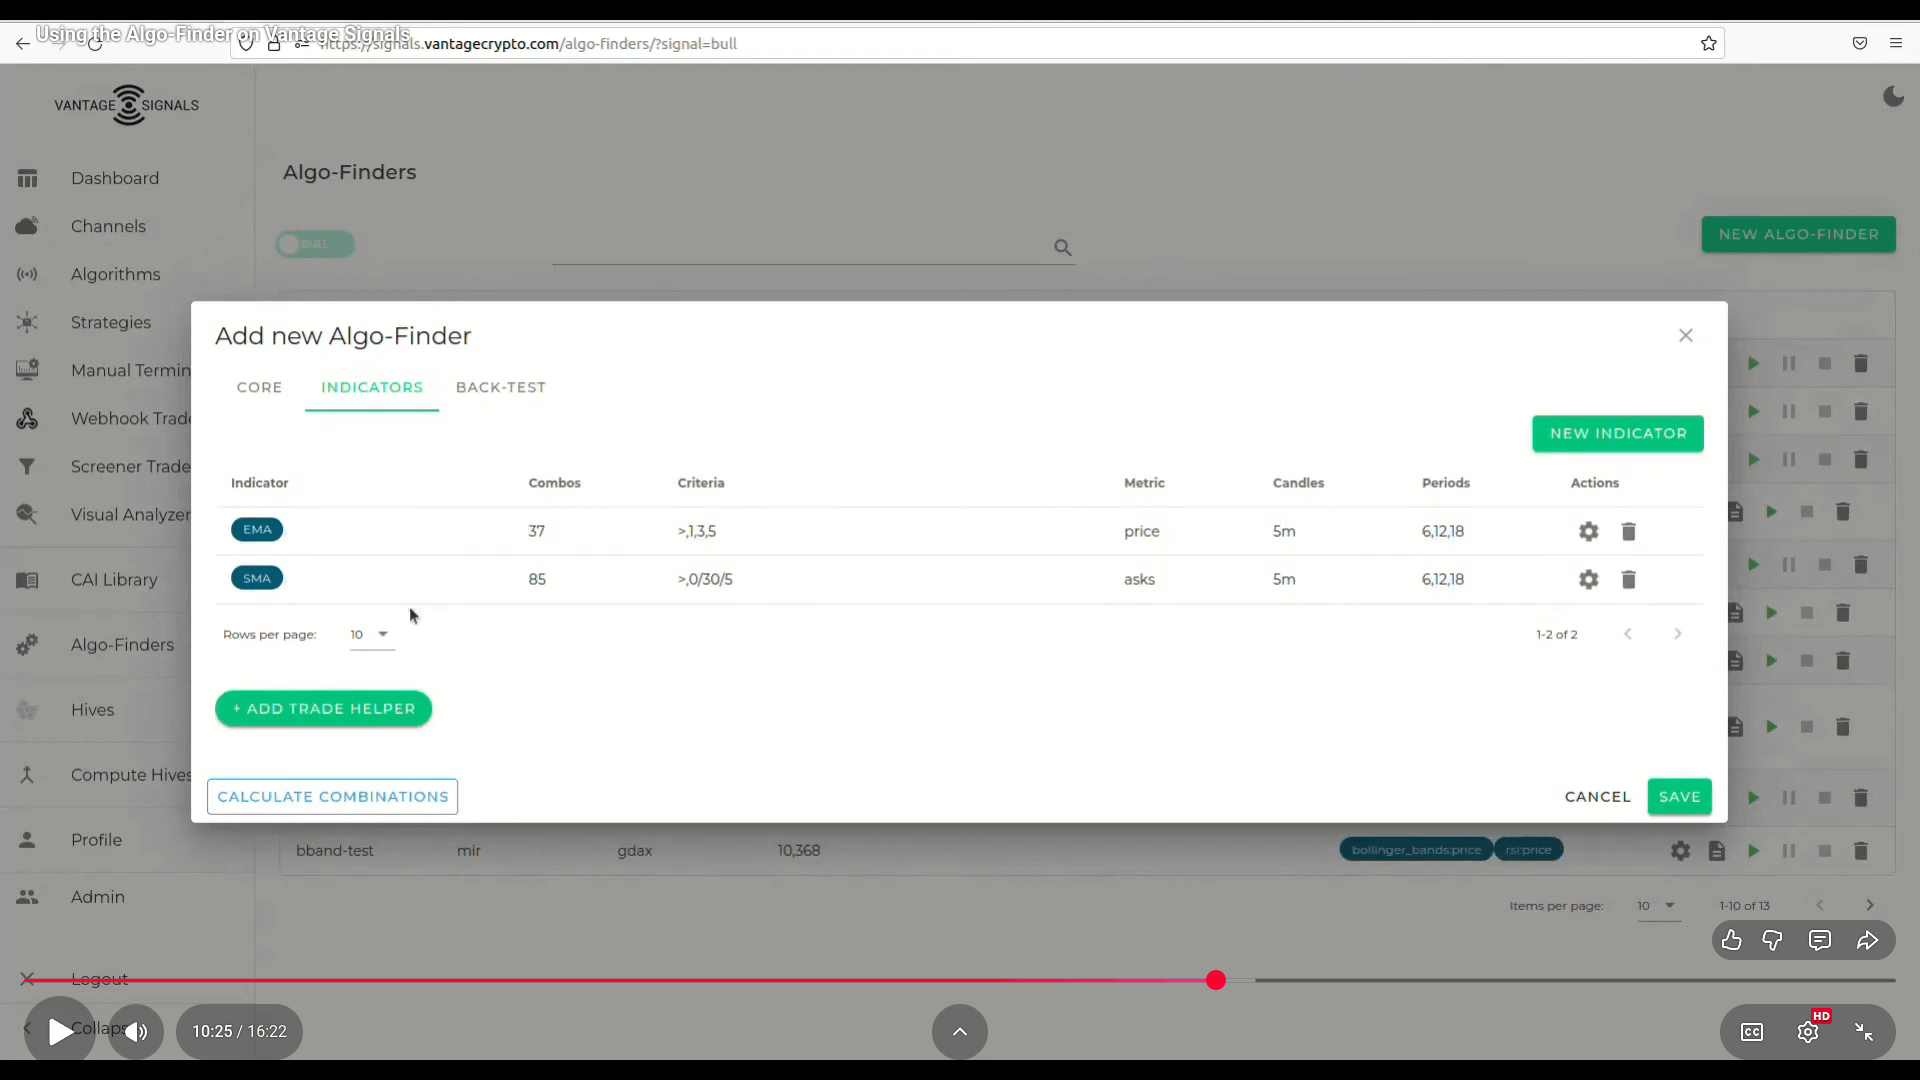
Task: Click video progress bar red scrubber
Action: click(1215, 980)
